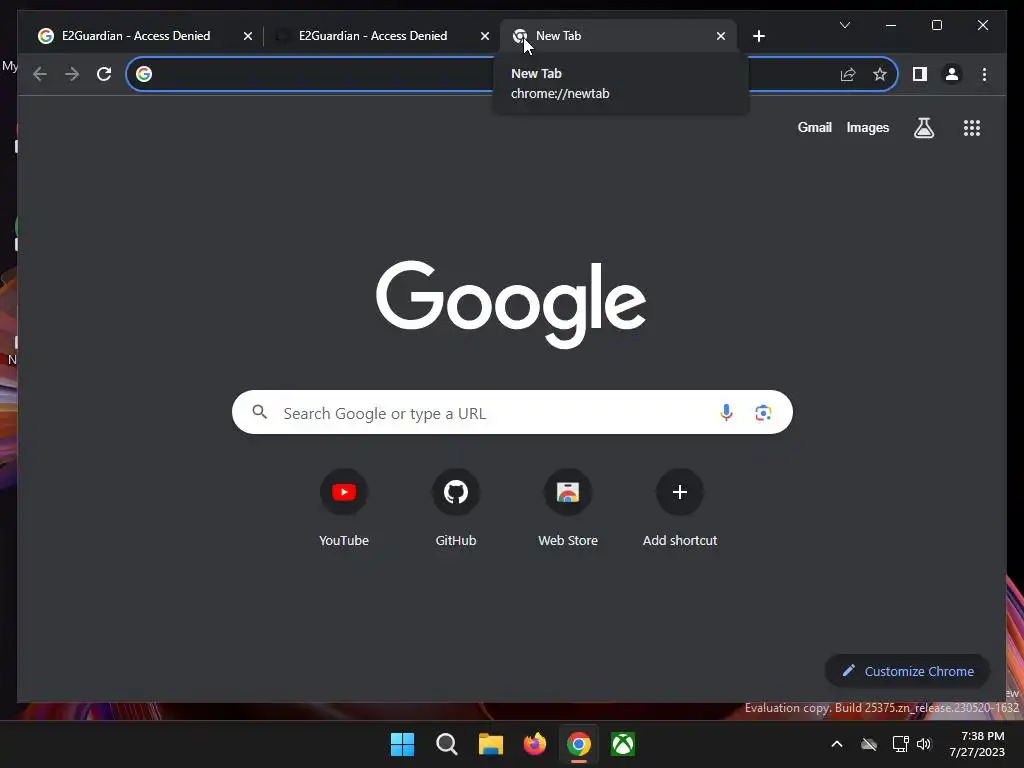
Task: Share this page via the share icon
Action: [848, 74]
